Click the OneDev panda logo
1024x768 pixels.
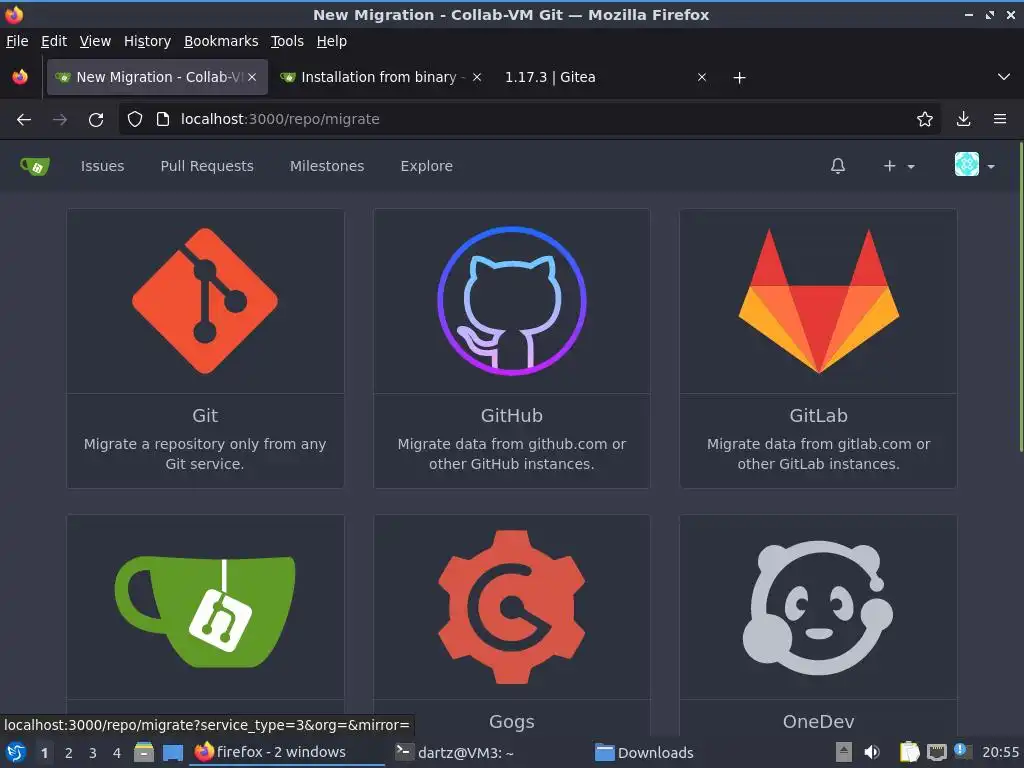[818, 607]
